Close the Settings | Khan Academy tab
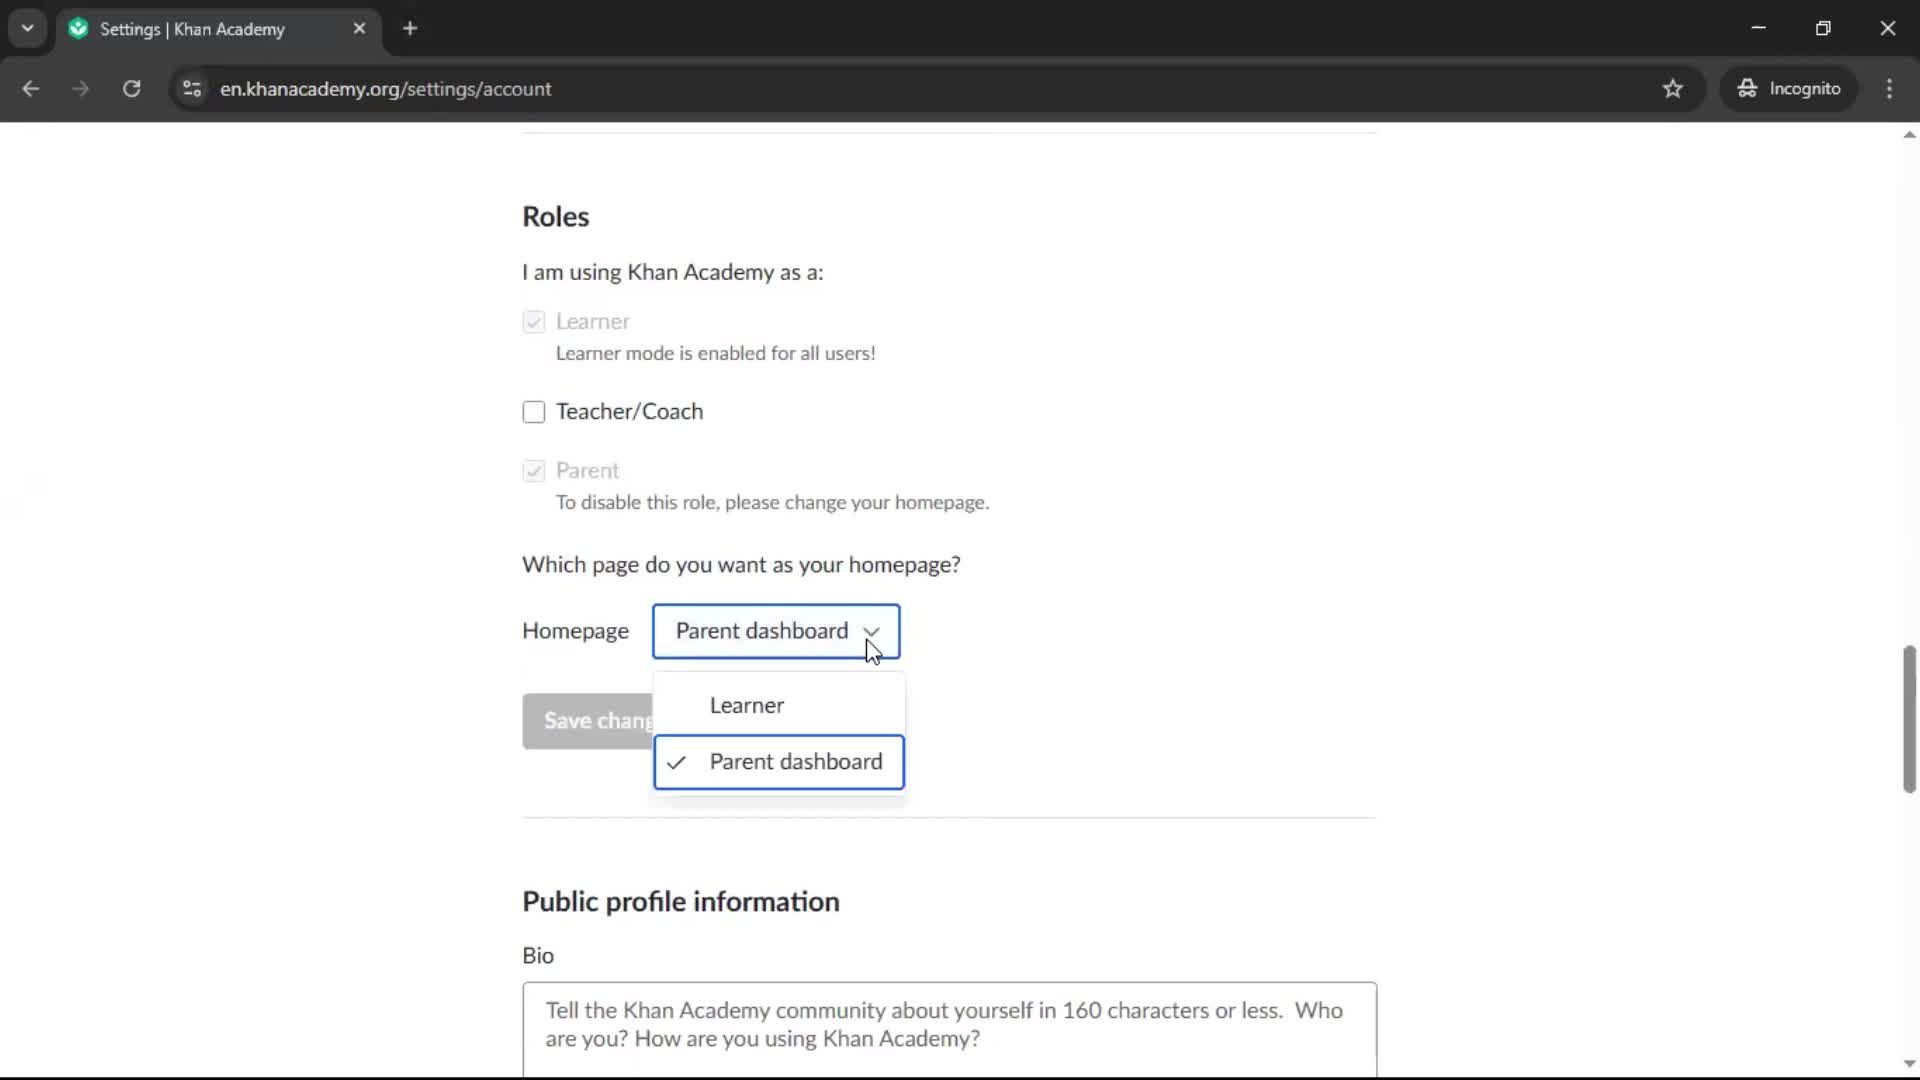 pyautogui.click(x=359, y=28)
